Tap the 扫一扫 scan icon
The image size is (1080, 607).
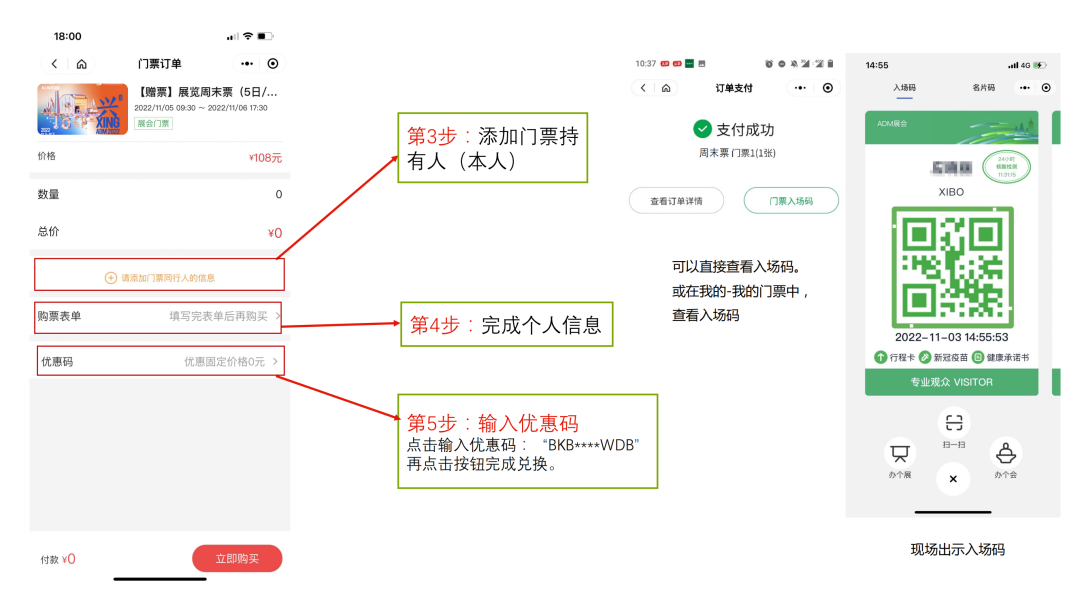click(954, 422)
